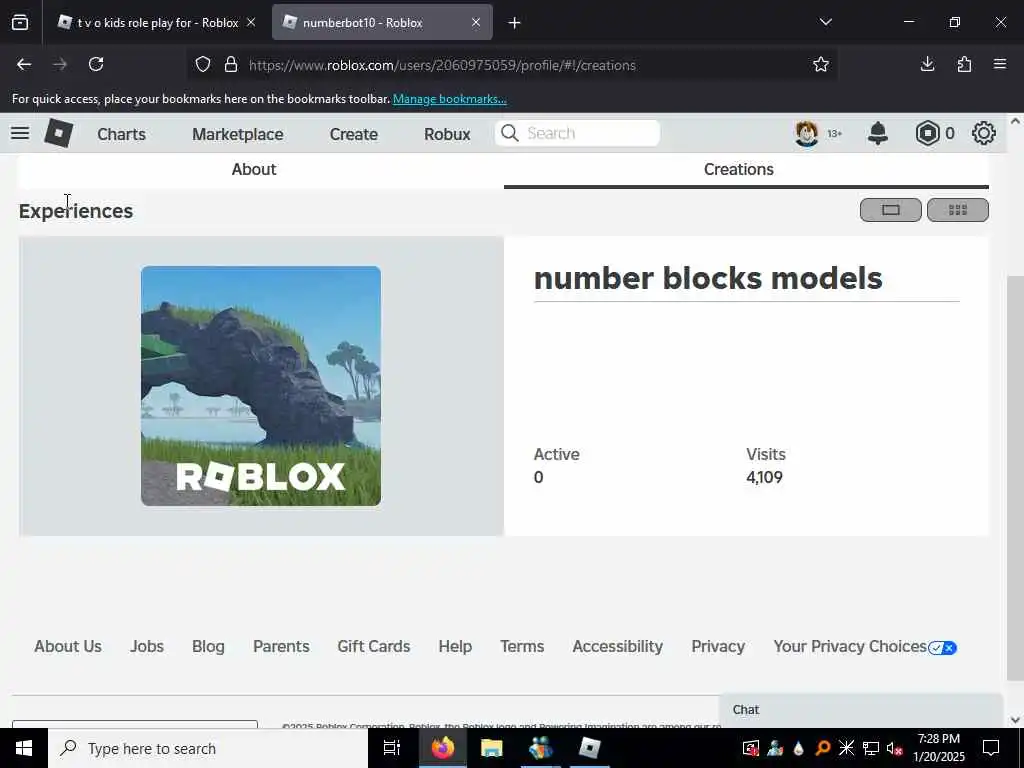Switch to t v o kids role play tab
Image resolution: width=1024 pixels, height=768 pixels.
click(x=157, y=23)
